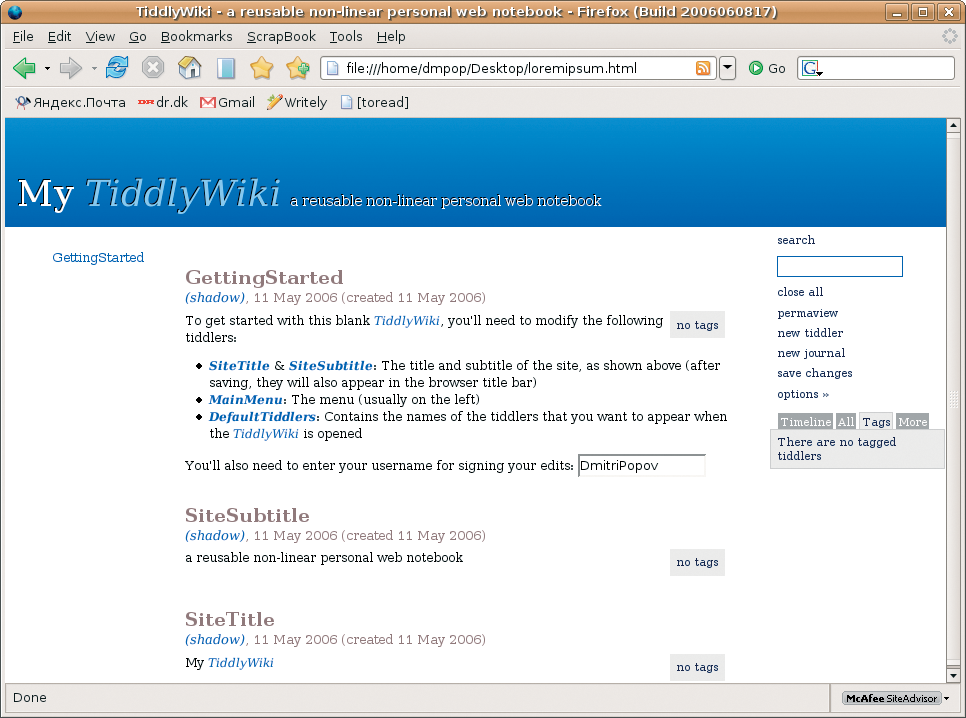Screen dimensions: 966x718
Task: Open the View menu
Action: click(100, 37)
